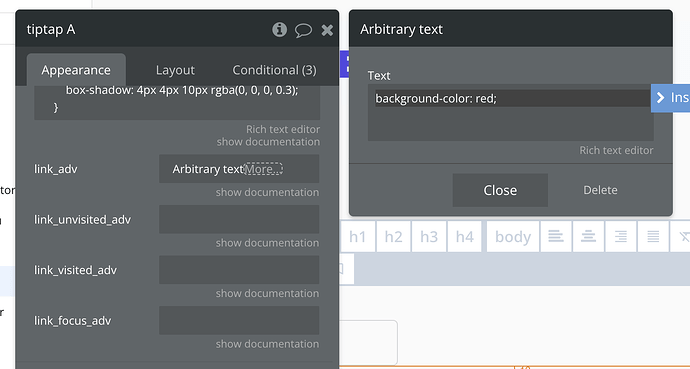Apply the h4 heading format
Screen dimensions: 690x369
[465, 237]
